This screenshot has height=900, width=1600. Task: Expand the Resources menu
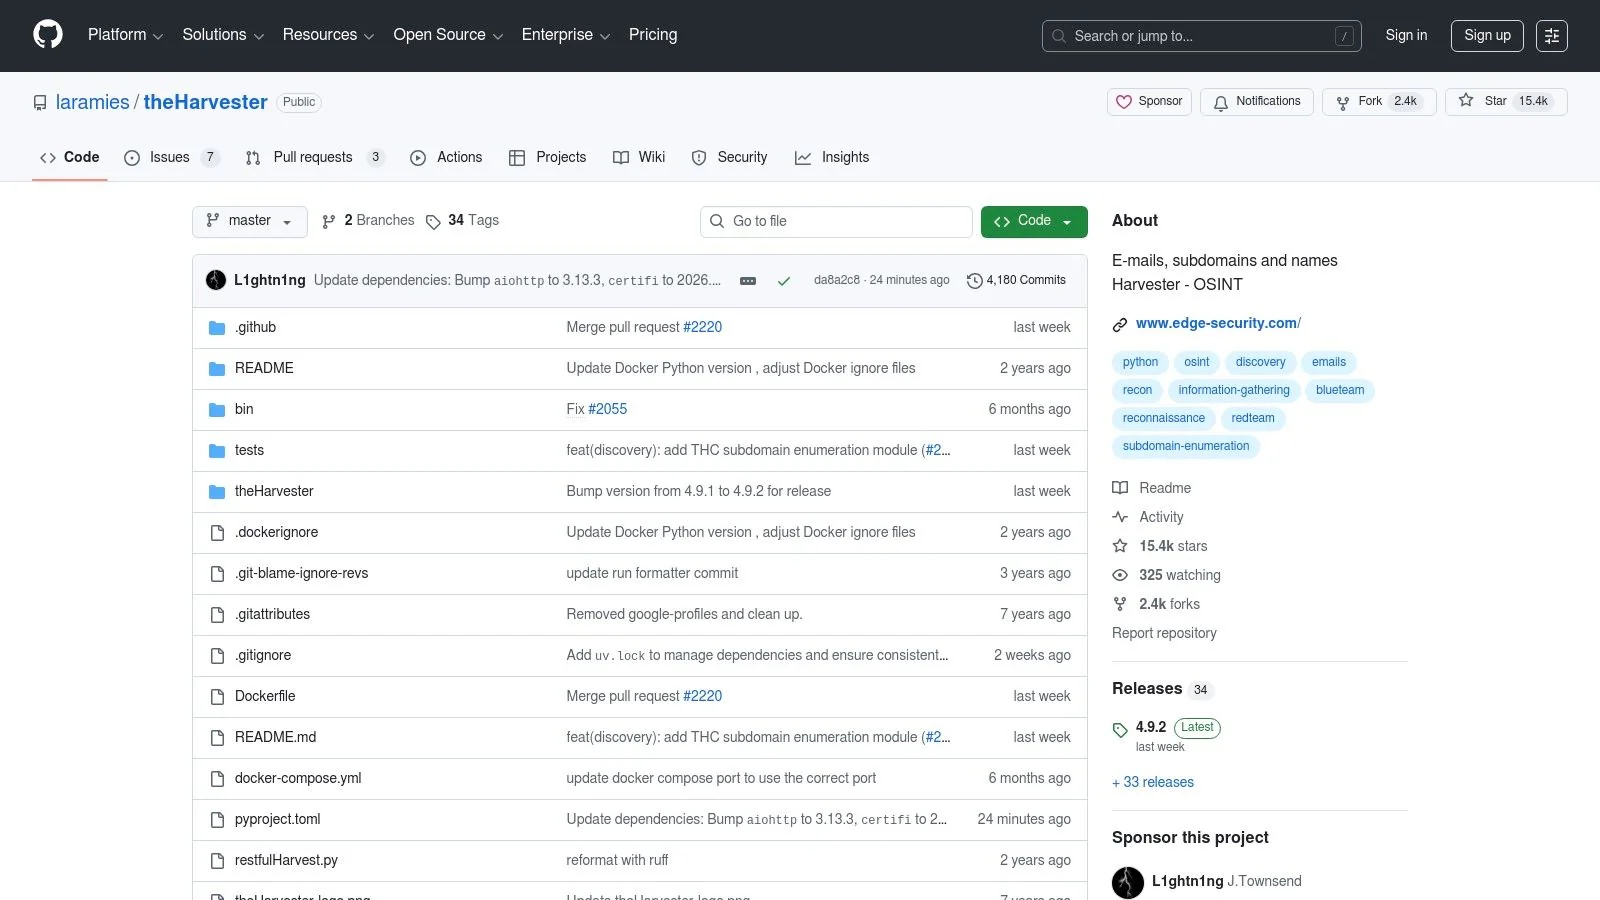coord(328,35)
